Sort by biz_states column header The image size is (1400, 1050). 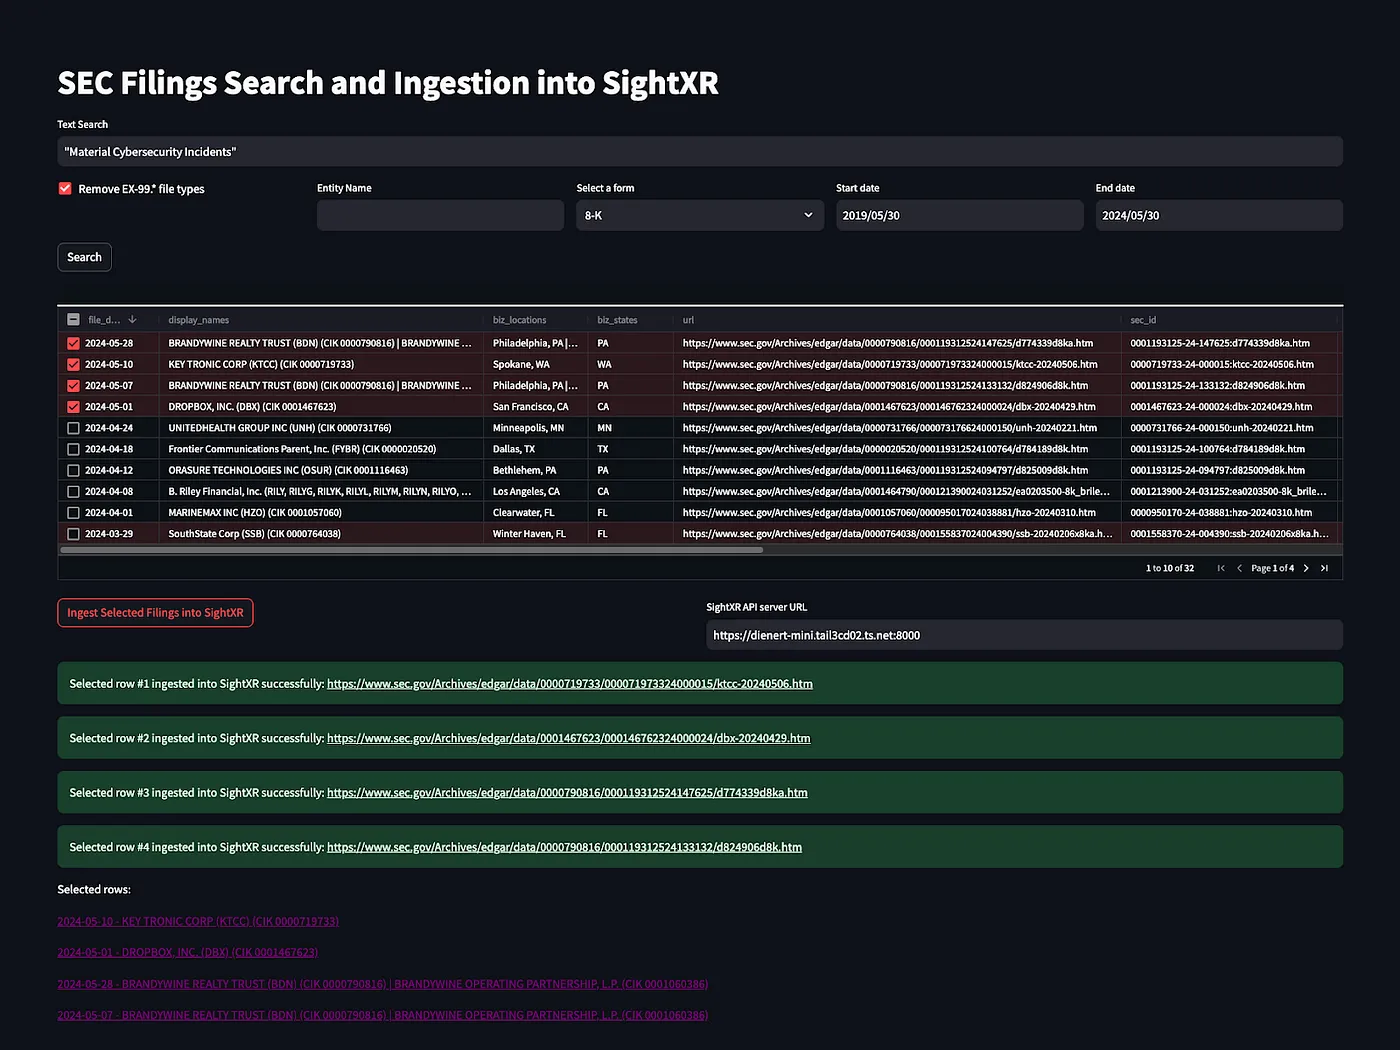[617, 320]
